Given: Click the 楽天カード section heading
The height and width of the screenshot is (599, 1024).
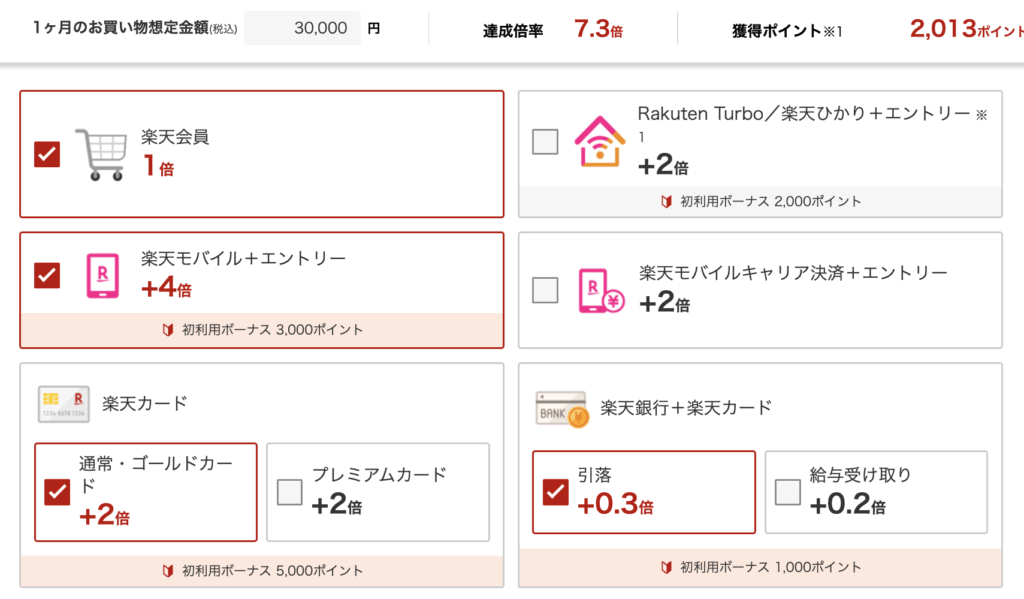Looking at the screenshot, I should tap(145, 404).
